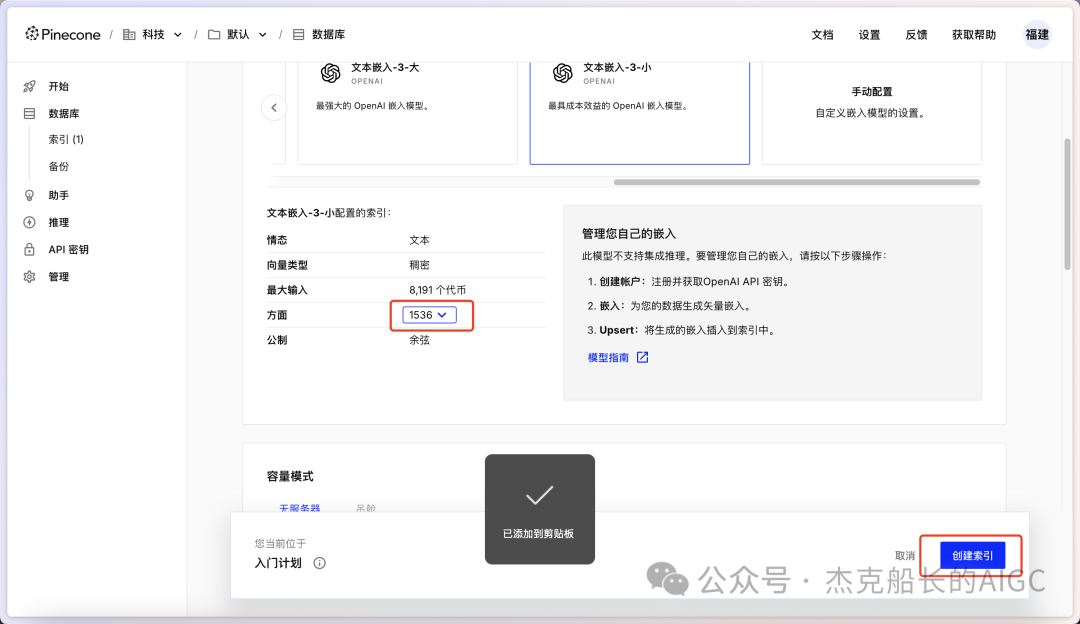The height and width of the screenshot is (624, 1080).
Task: Click the rocket icon beside 开始
Action: [29, 86]
